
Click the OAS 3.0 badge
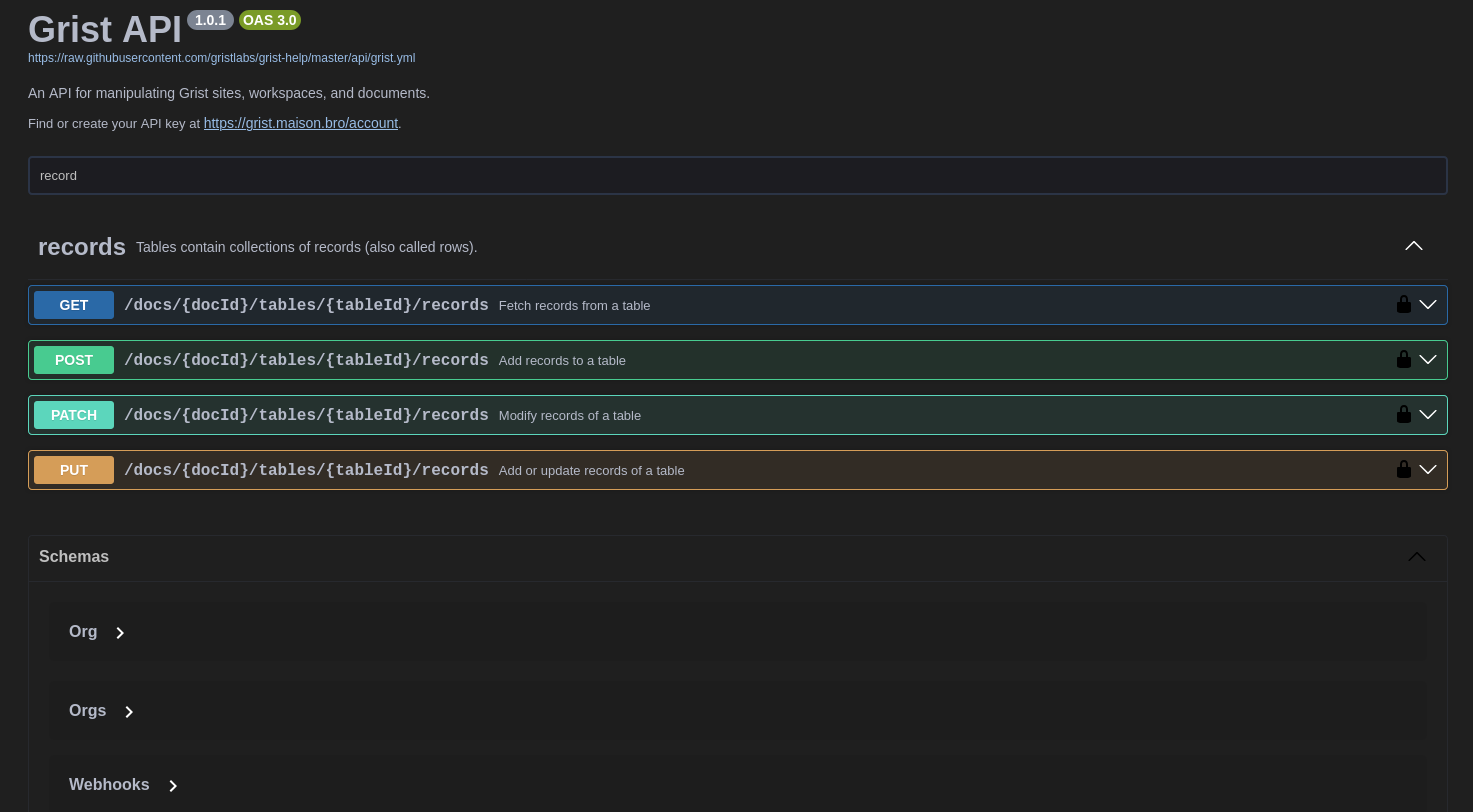[270, 20]
